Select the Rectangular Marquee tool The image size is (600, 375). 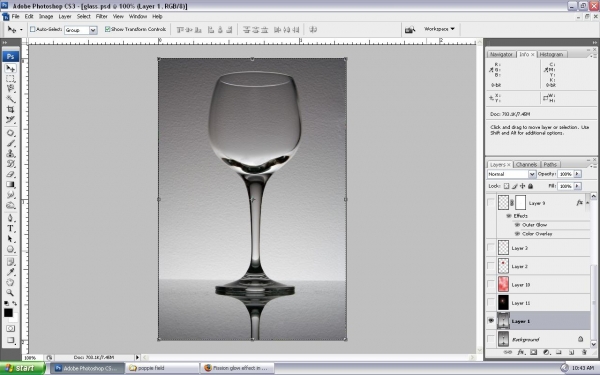(x=10, y=79)
